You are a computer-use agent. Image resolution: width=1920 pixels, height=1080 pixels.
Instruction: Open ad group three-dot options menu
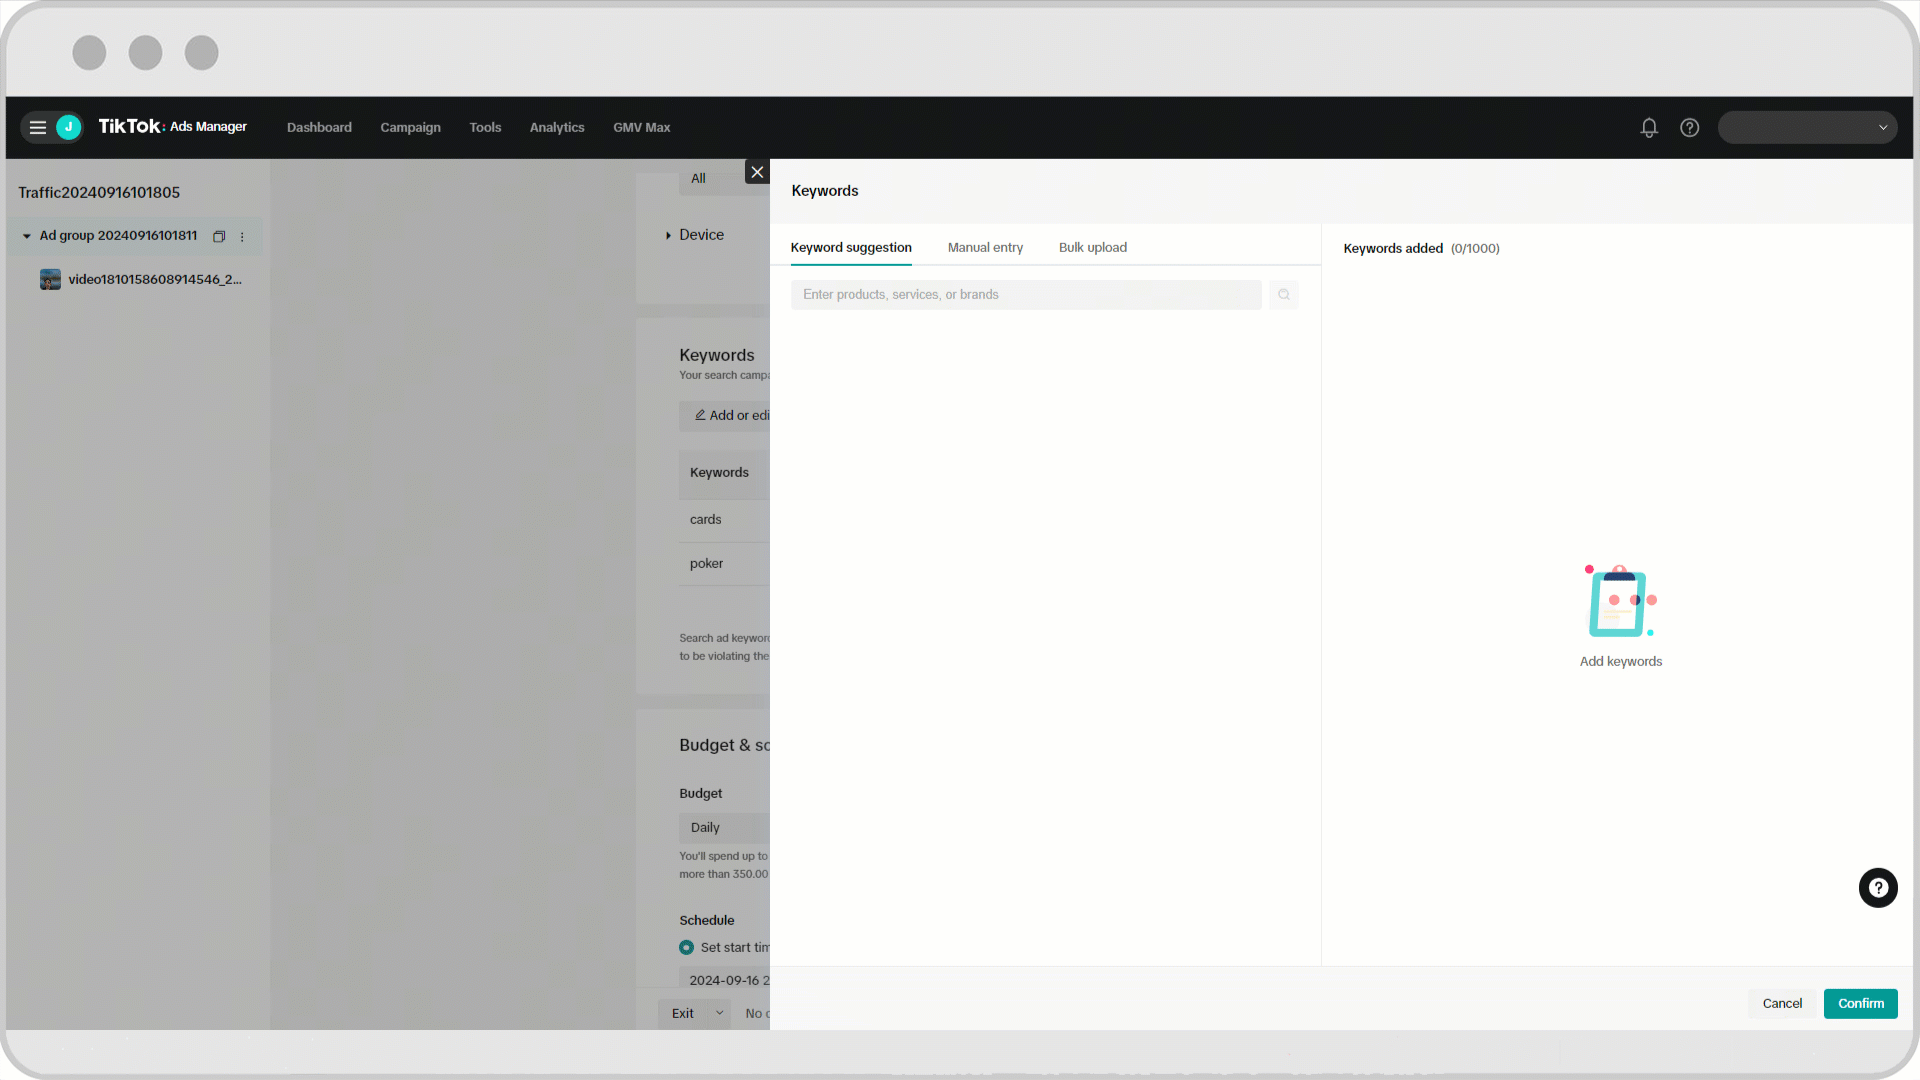(x=242, y=236)
